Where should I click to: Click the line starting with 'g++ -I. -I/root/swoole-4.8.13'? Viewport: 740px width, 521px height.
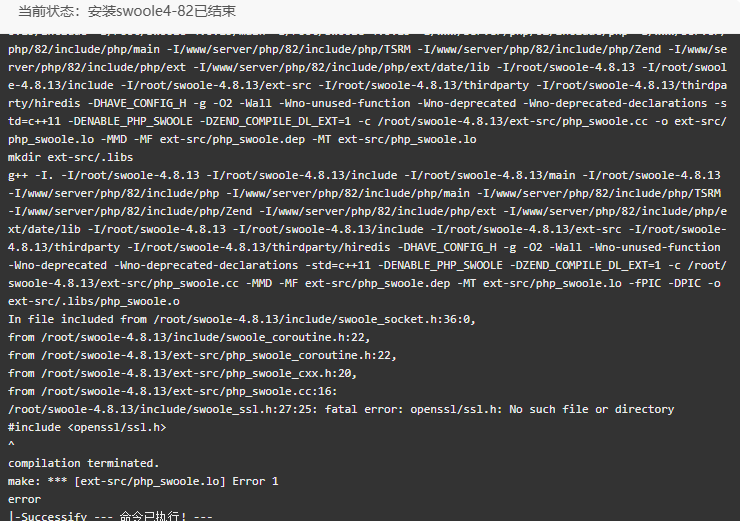pos(364,175)
